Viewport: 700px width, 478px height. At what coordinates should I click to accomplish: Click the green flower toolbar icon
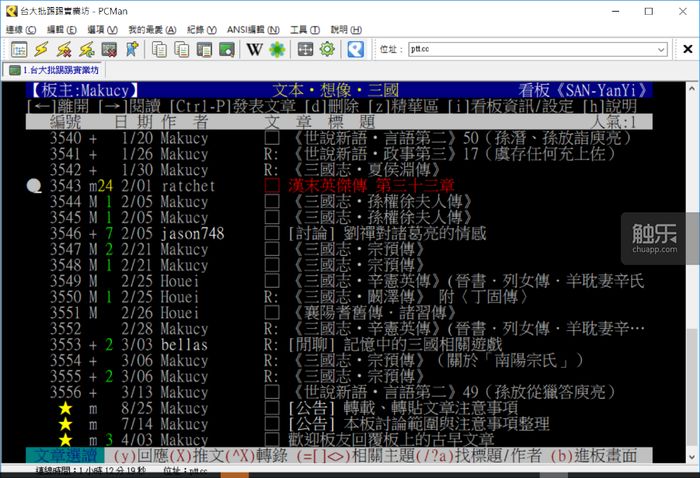tap(277, 49)
